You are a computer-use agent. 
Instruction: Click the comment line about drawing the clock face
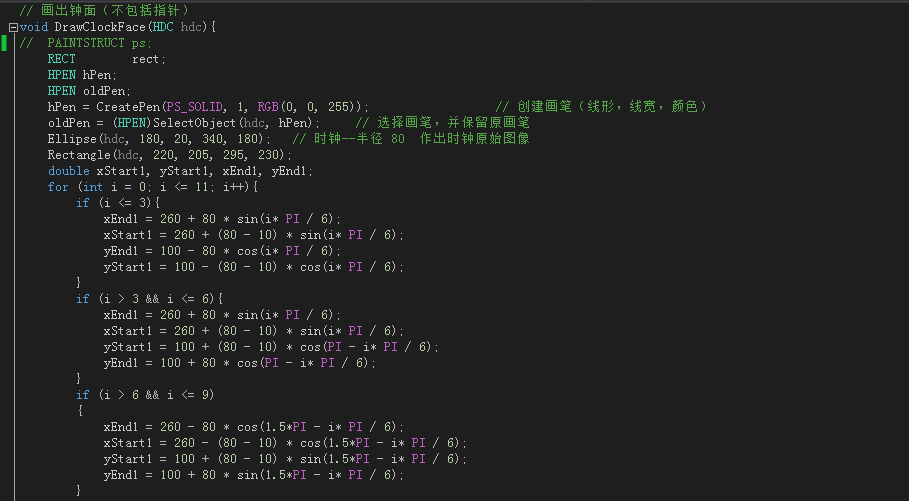(104, 10)
